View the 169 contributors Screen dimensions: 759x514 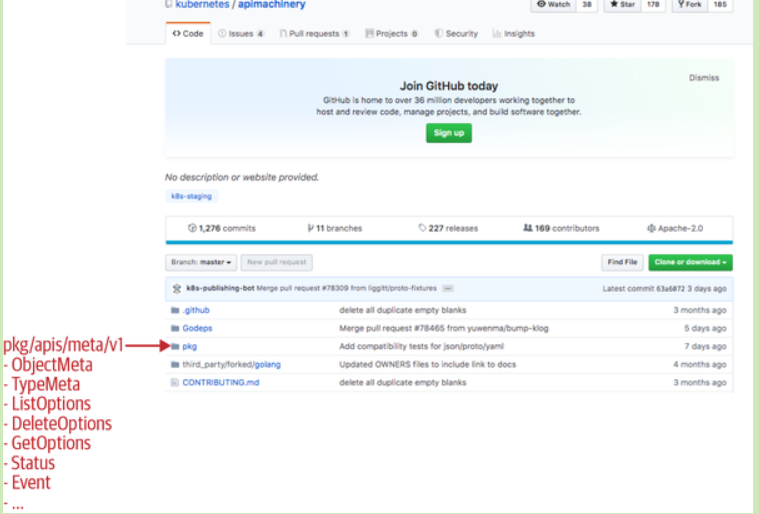561,228
